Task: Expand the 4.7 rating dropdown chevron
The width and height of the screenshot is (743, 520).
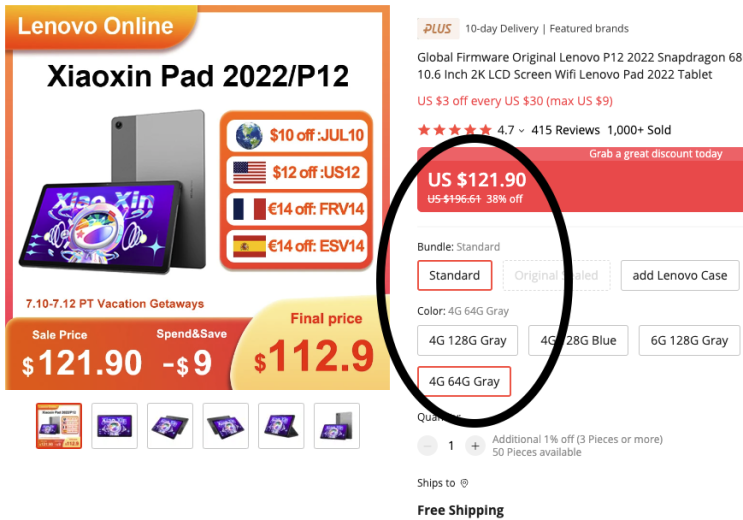Action: [521, 130]
